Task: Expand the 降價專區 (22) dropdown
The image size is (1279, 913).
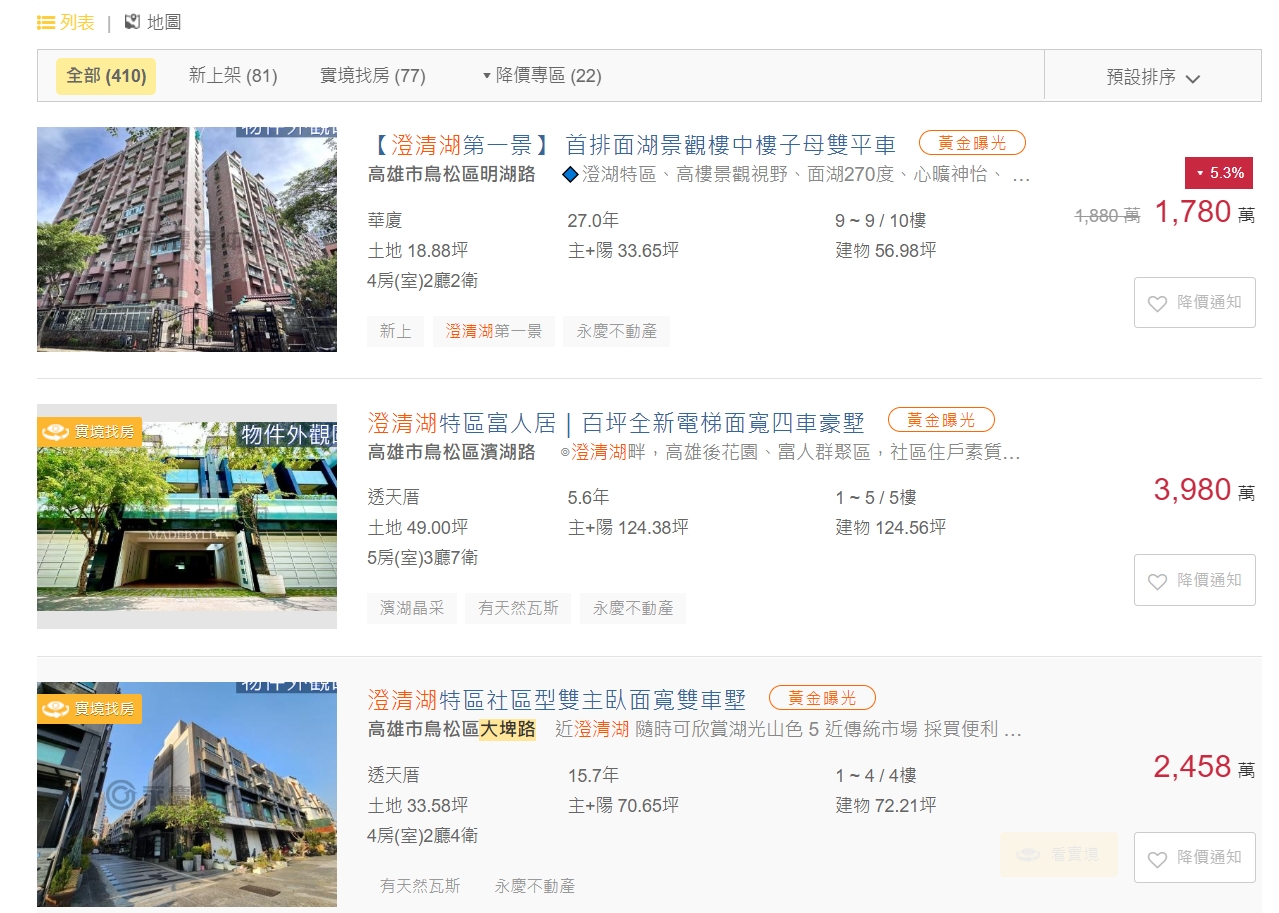Action: 541,76
